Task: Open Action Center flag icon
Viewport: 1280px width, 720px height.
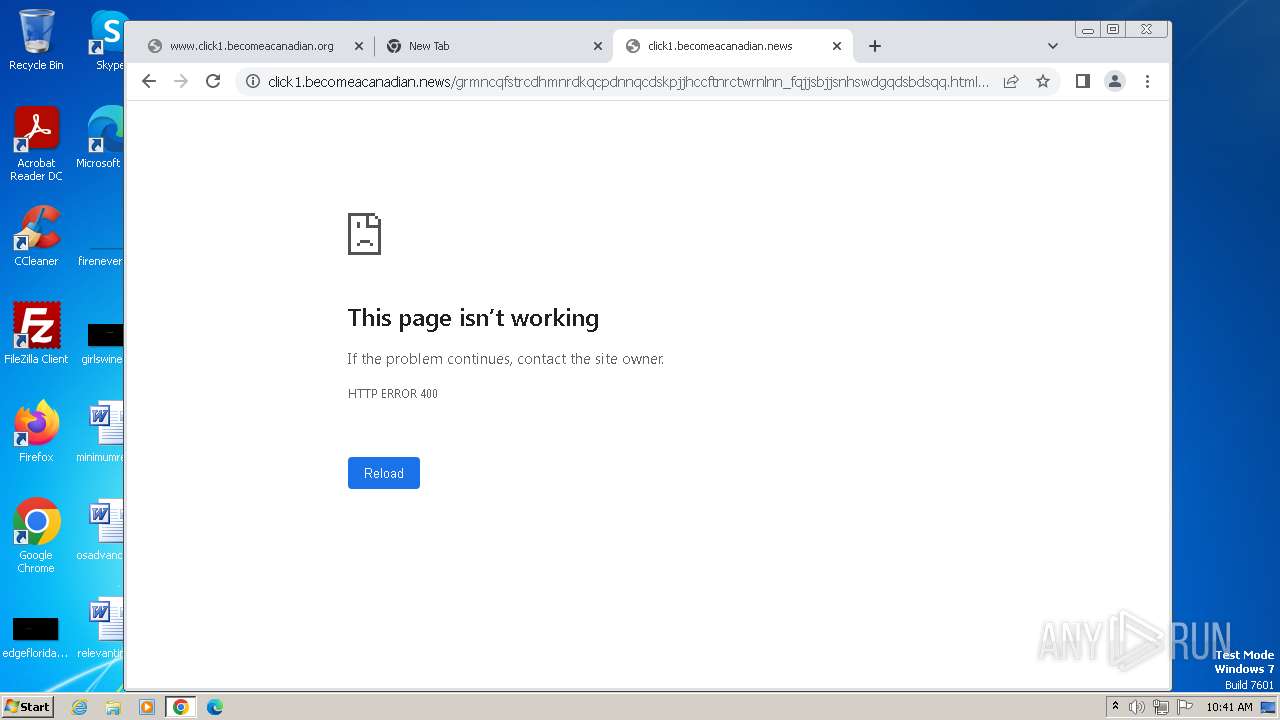Action: point(1185,707)
